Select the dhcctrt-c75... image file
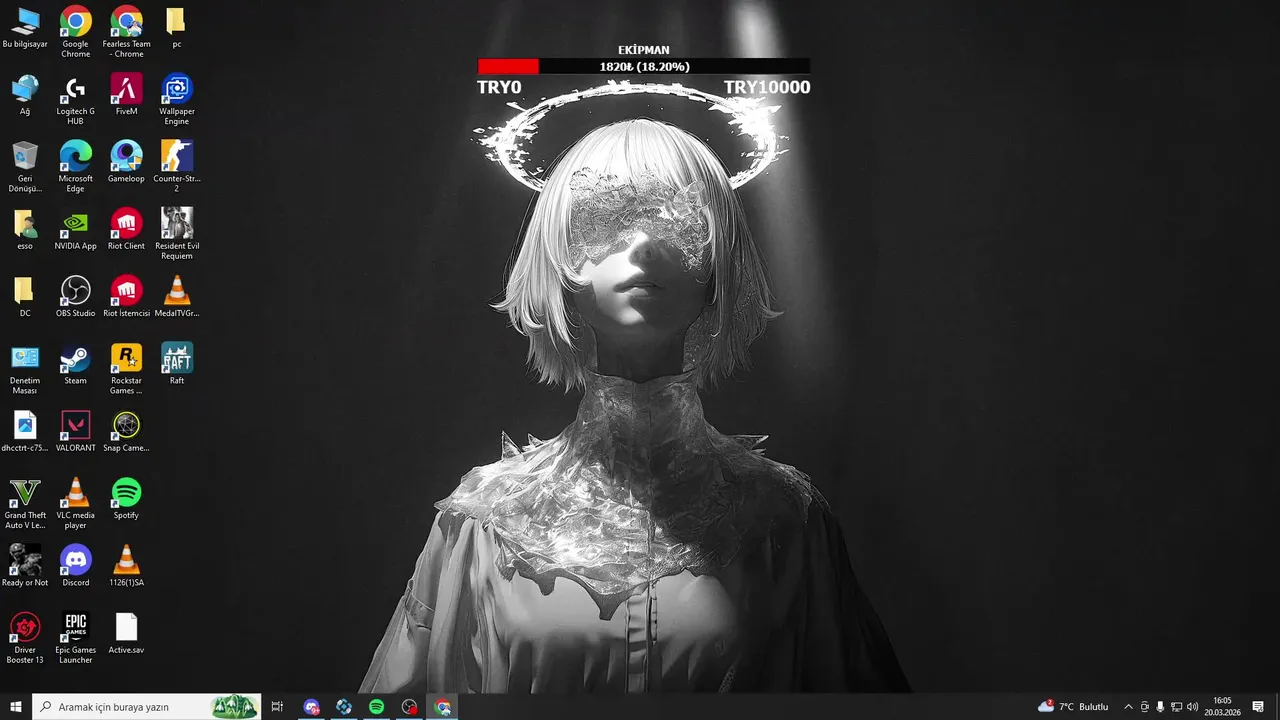The image size is (1280, 720). pyautogui.click(x=25, y=432)
